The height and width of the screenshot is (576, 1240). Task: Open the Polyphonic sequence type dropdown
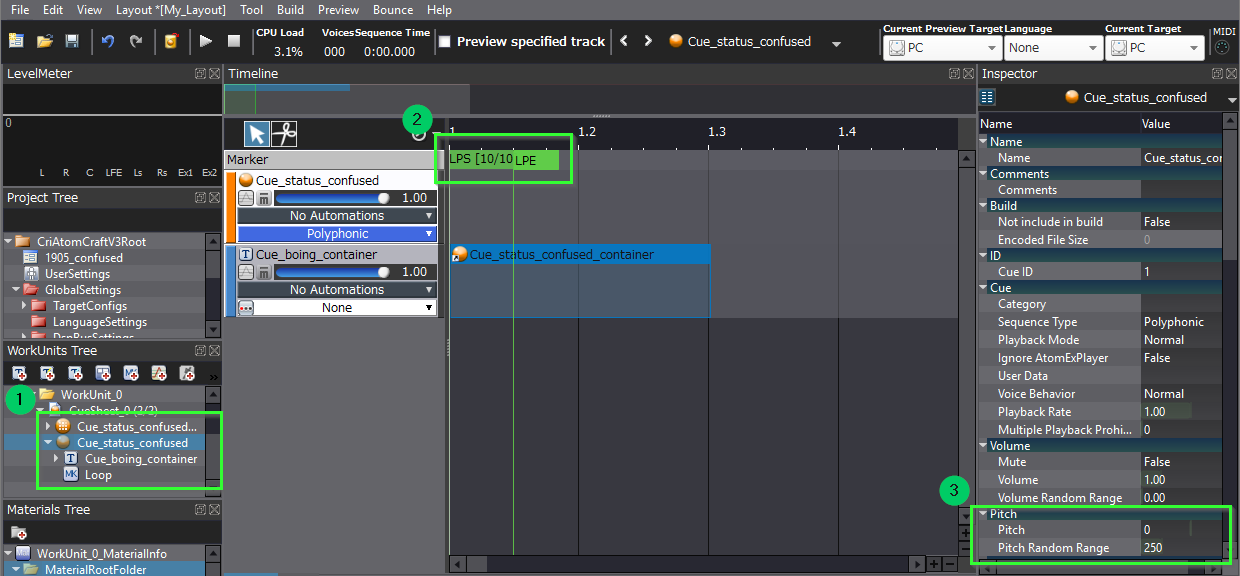tap(337, 234)
